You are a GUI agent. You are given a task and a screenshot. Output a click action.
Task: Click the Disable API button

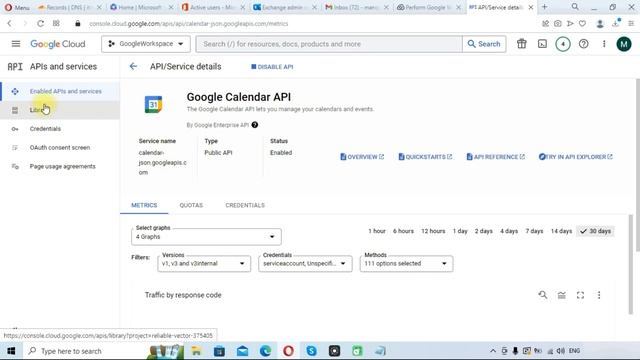[x=272, y=67]
